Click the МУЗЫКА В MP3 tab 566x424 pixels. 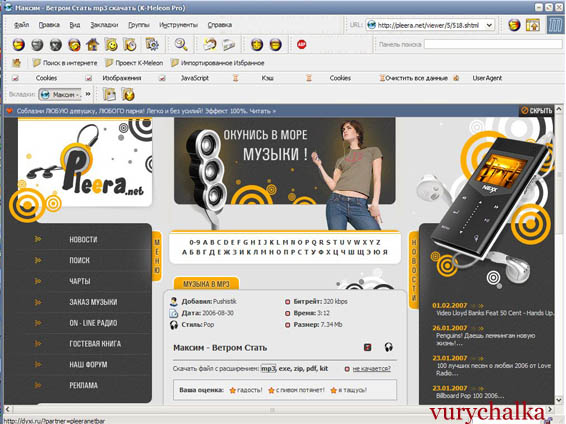pyautogui.click(x=206, y=284)
